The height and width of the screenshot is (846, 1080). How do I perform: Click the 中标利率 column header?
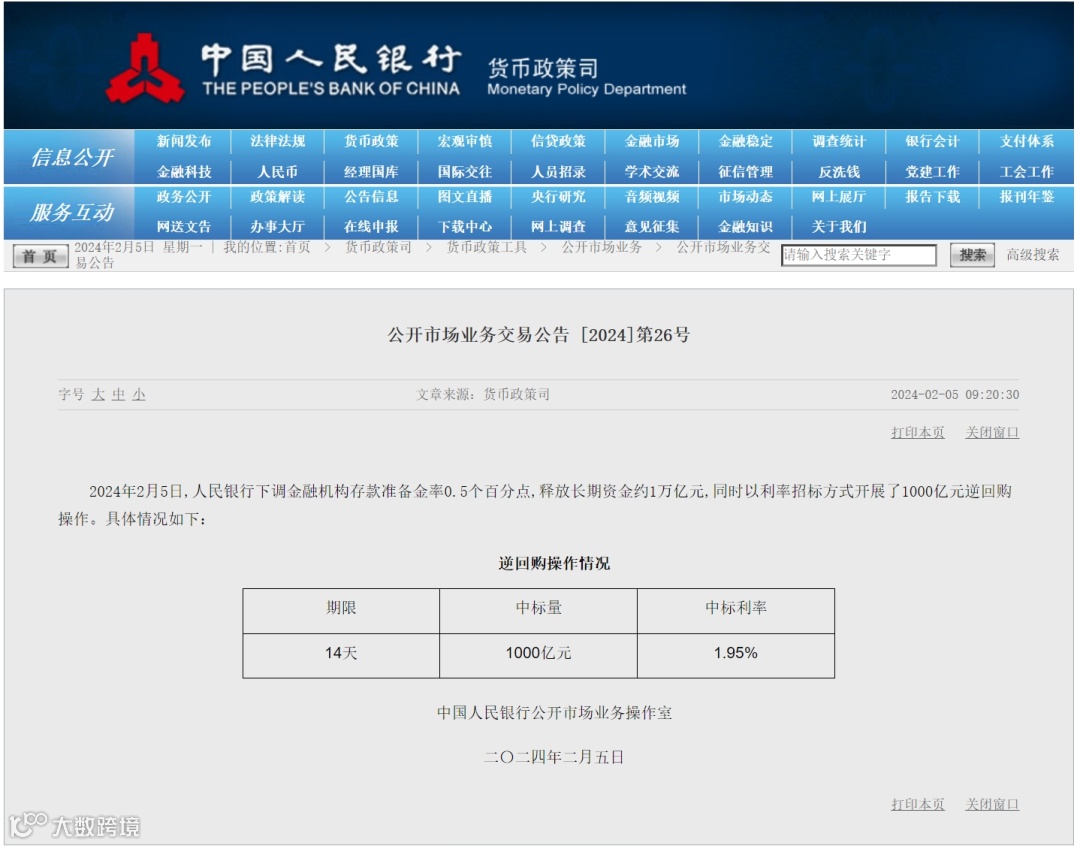[736, 610]
